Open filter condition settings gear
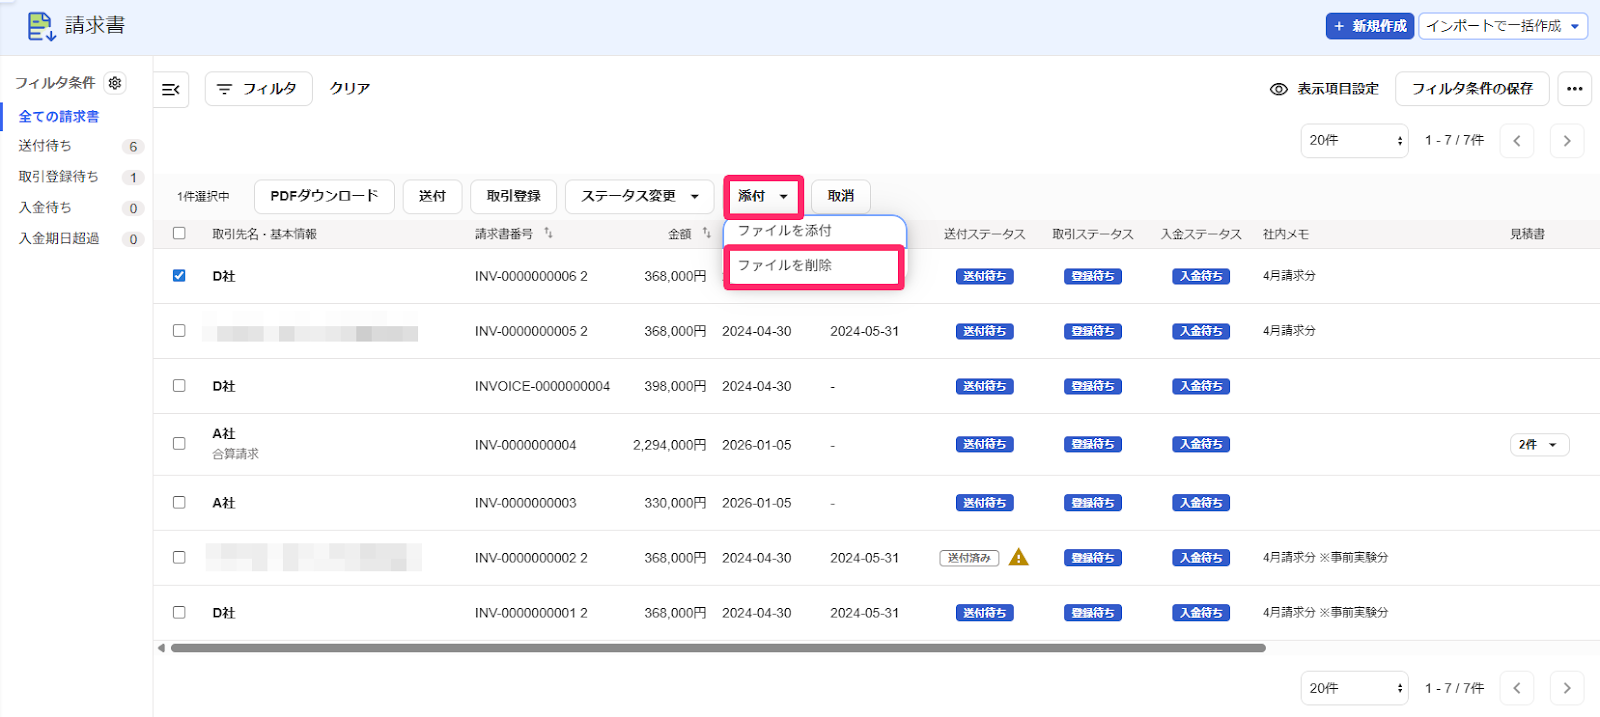The height and width of the screenshot is (717, 1600). pos(115,83)
